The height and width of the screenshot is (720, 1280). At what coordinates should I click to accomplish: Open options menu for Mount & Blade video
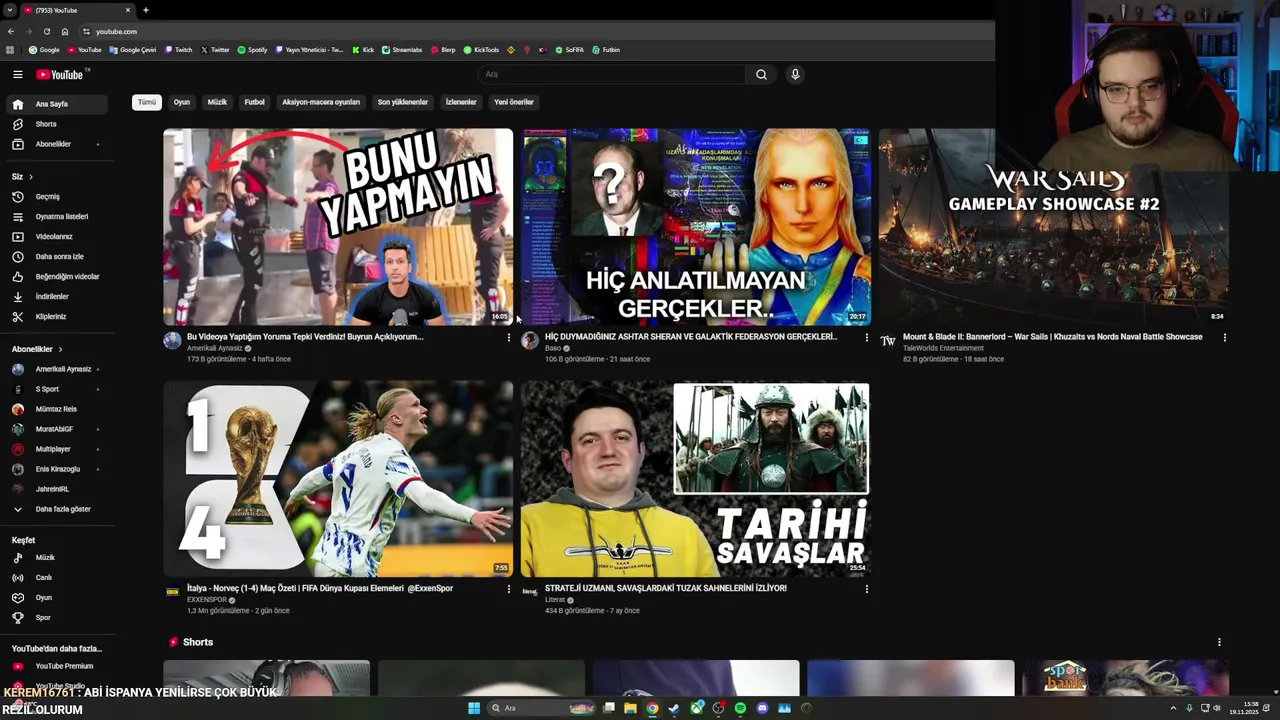pyautogui.click(x=1224, y=338)
